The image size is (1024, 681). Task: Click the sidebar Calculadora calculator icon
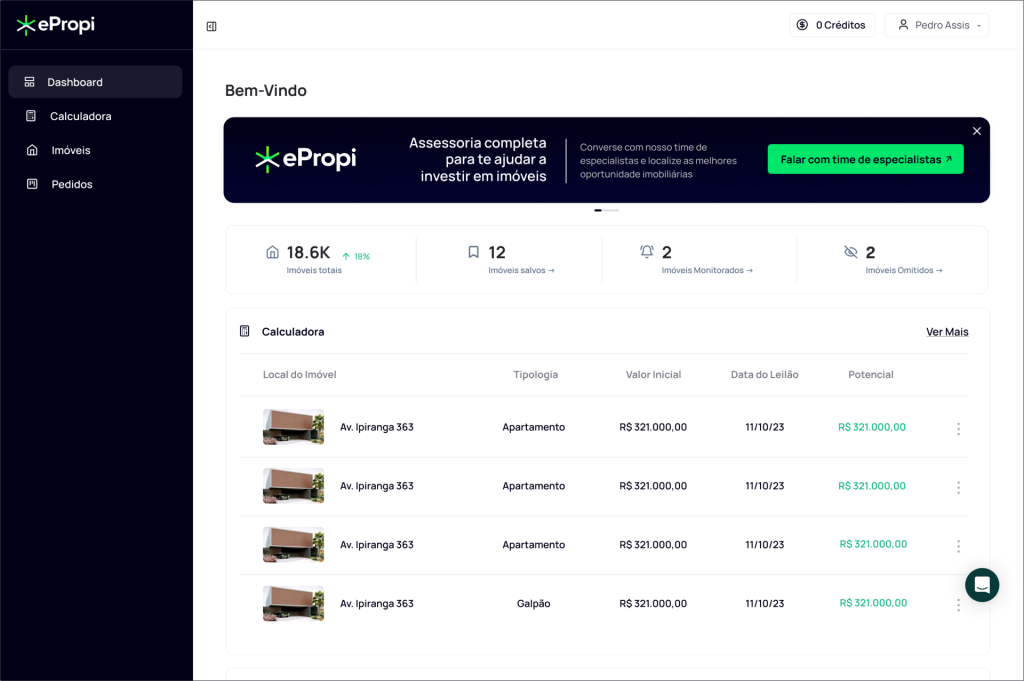click(x=31, y=116)
